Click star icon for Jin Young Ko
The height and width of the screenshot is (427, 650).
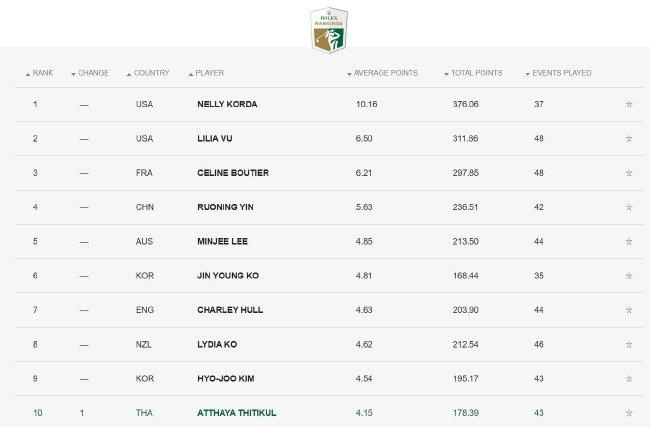629,276
